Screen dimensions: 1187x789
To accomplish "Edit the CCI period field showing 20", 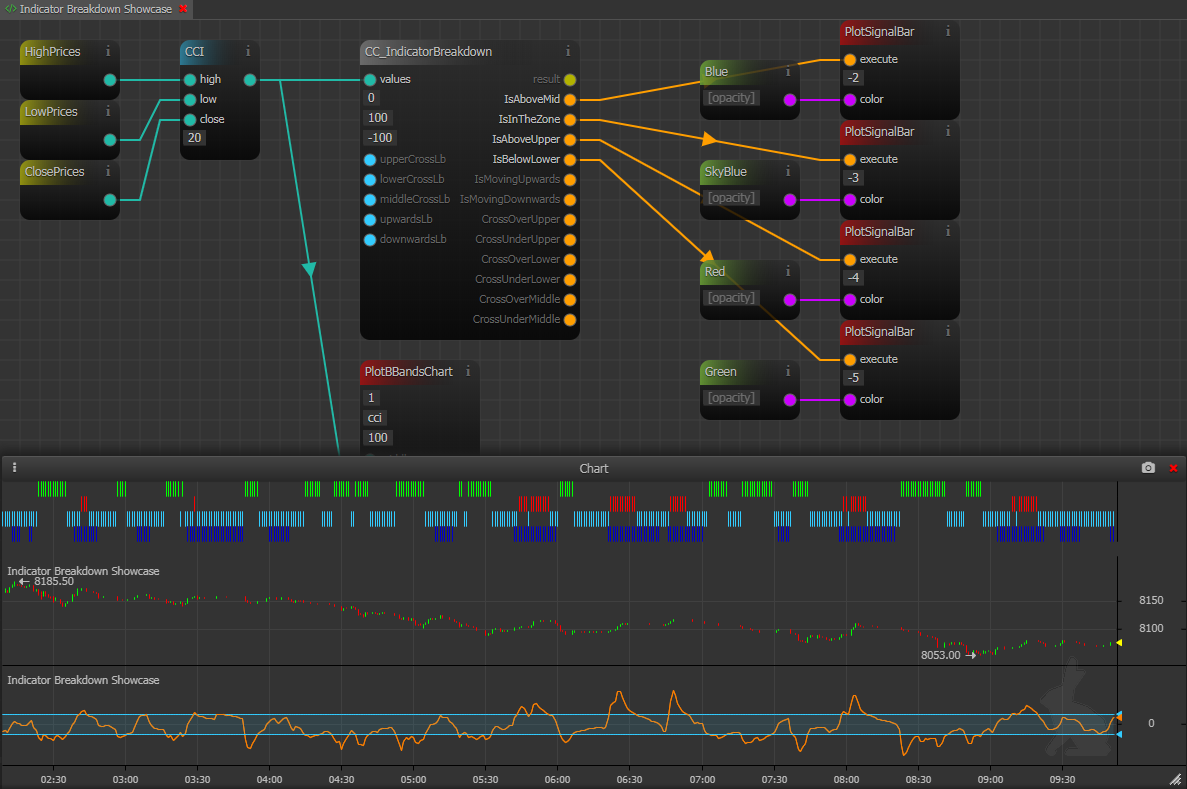I will (195, 138).
